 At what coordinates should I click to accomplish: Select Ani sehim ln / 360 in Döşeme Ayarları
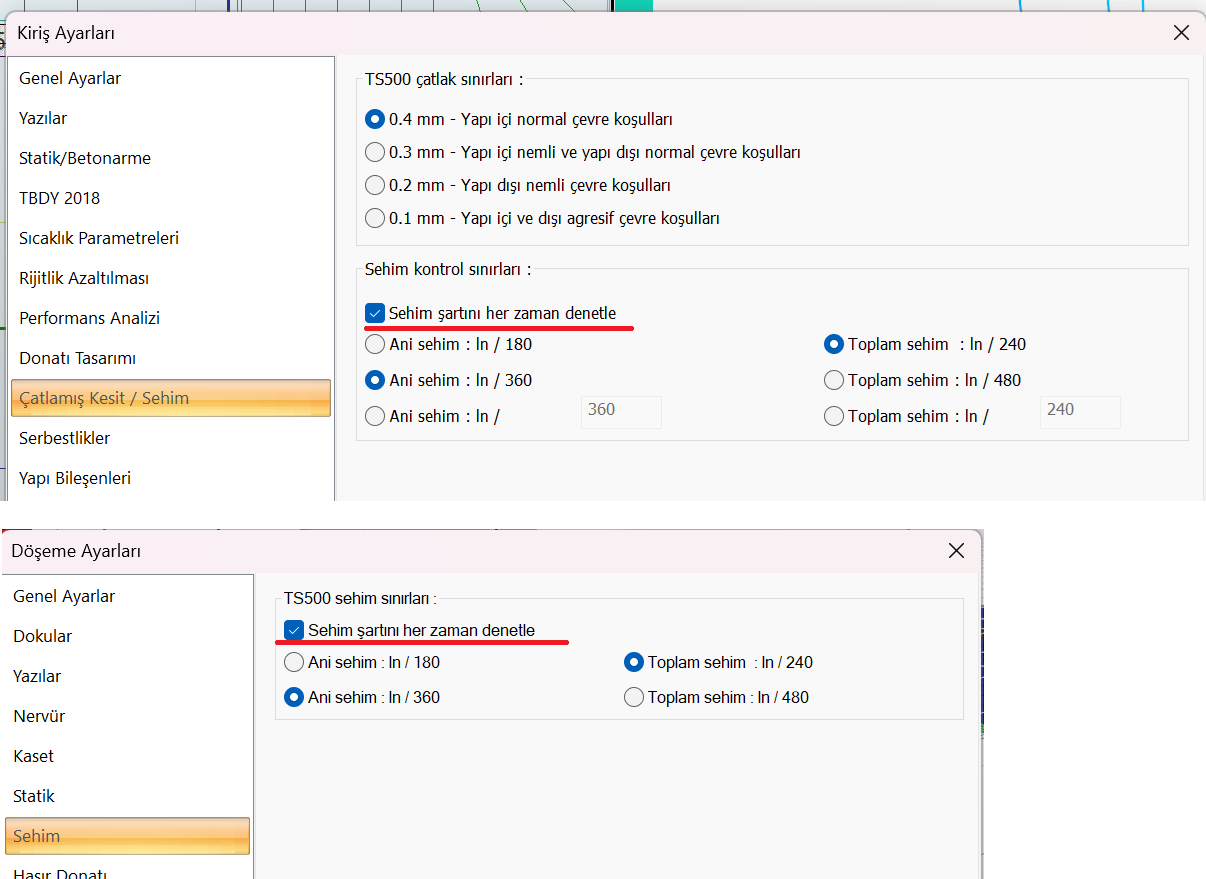(x=294, y=697)
